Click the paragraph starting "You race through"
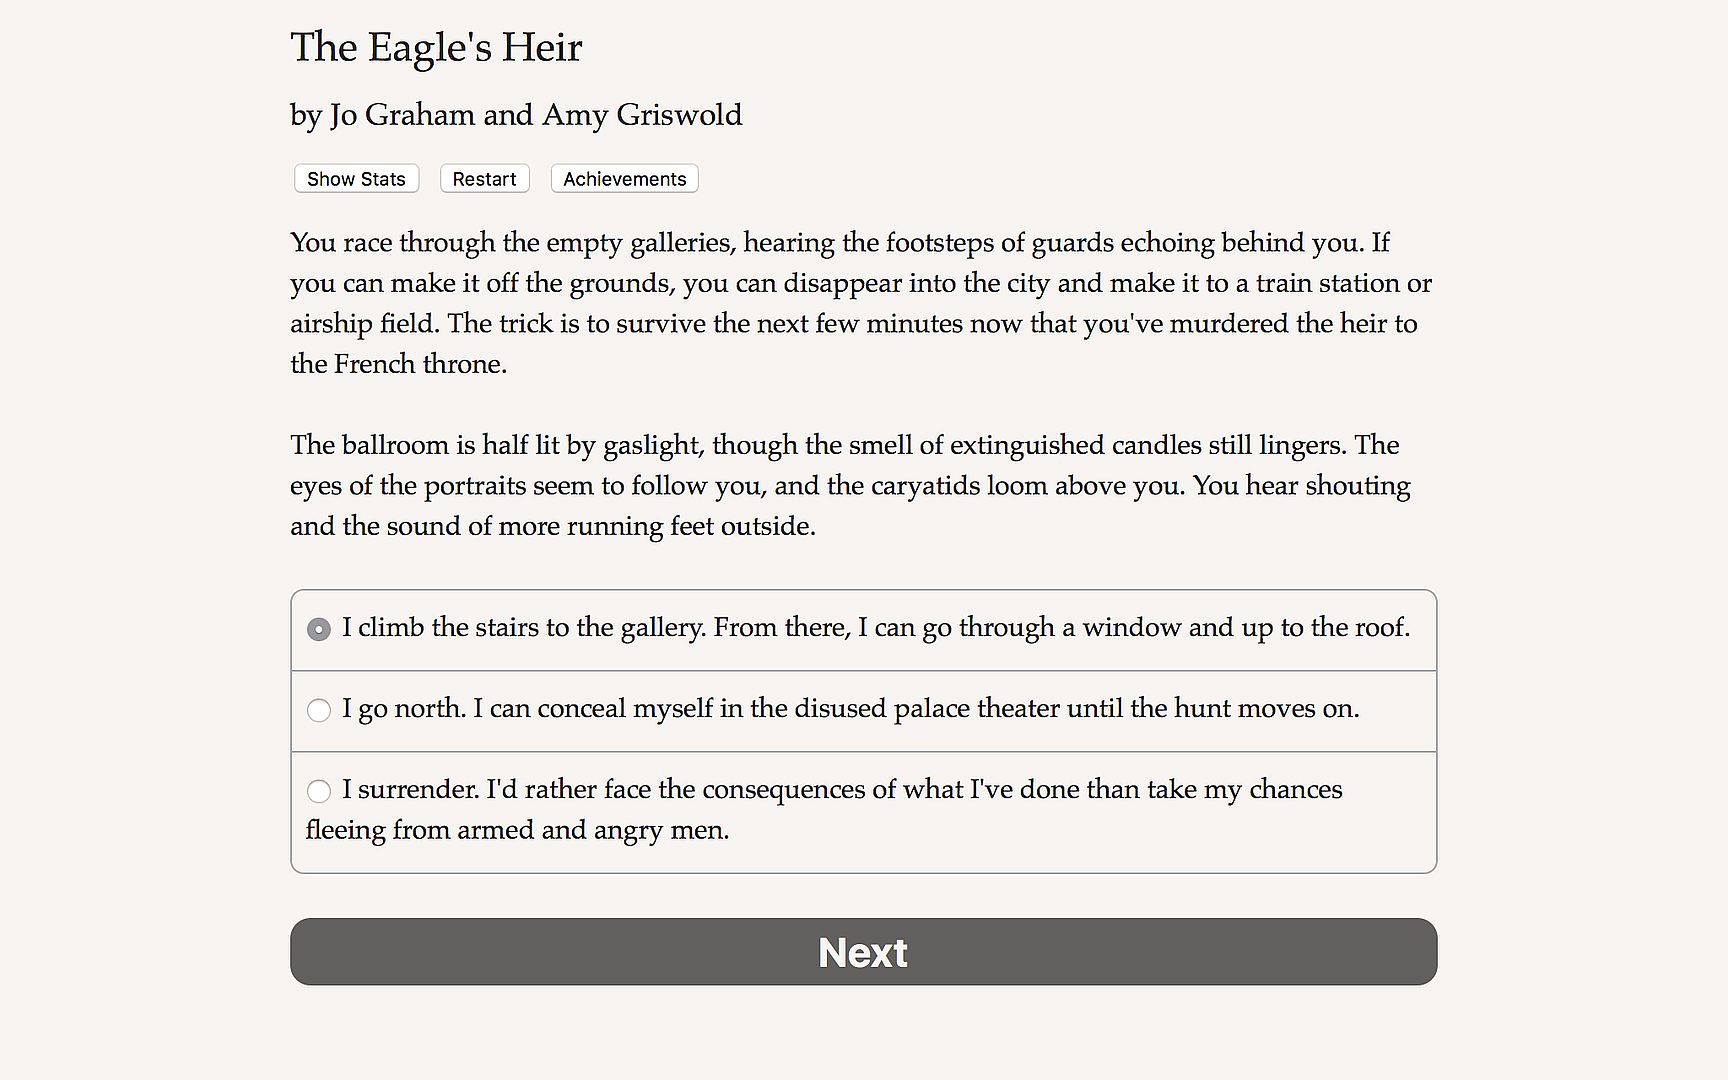This screenshot has width=1728, height=1080. 860,303
